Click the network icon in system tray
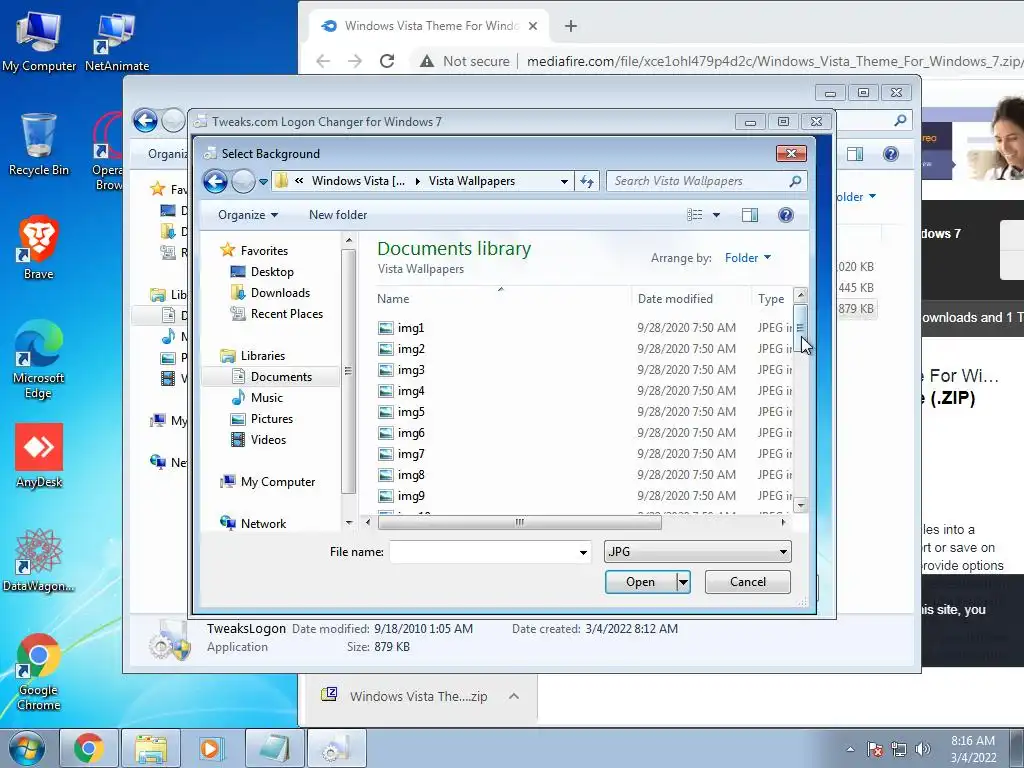The width and height of the screenshot is (1024, 768). tap(899, 749)
